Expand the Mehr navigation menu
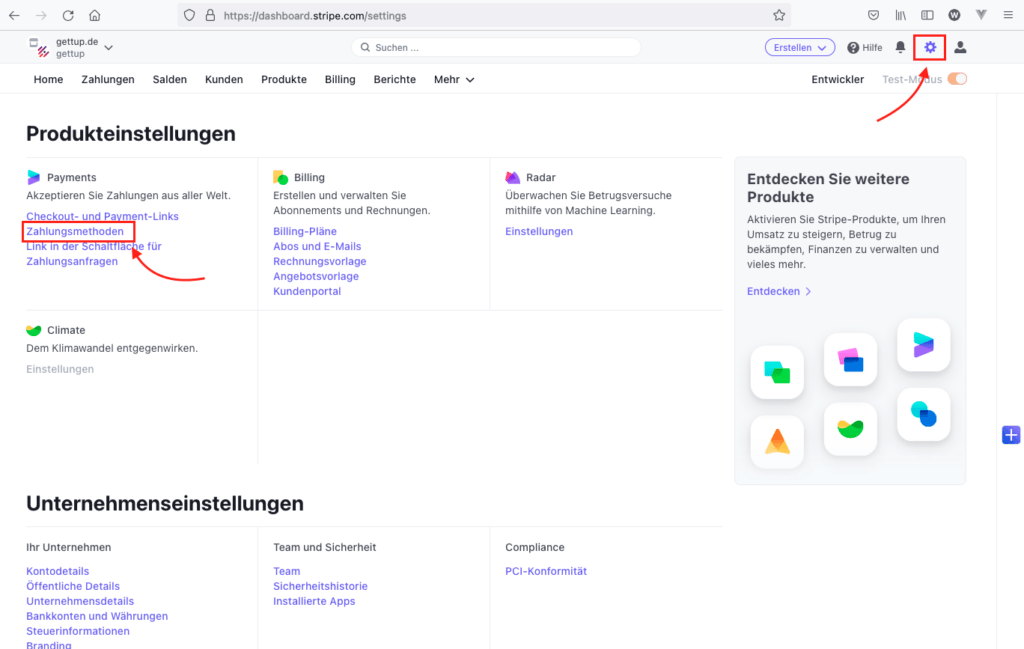 [454, 80]
